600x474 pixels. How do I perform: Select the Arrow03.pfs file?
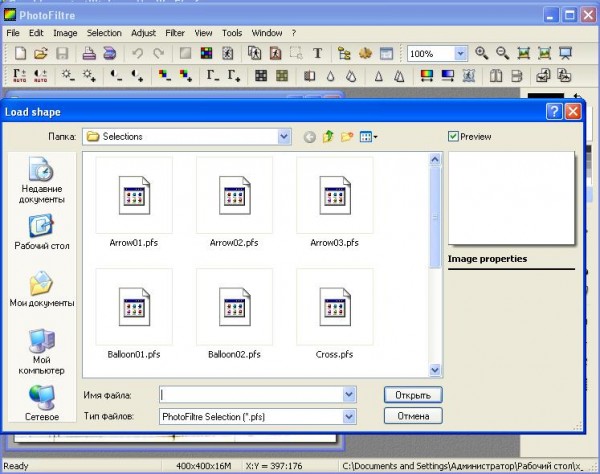point(334,202)
